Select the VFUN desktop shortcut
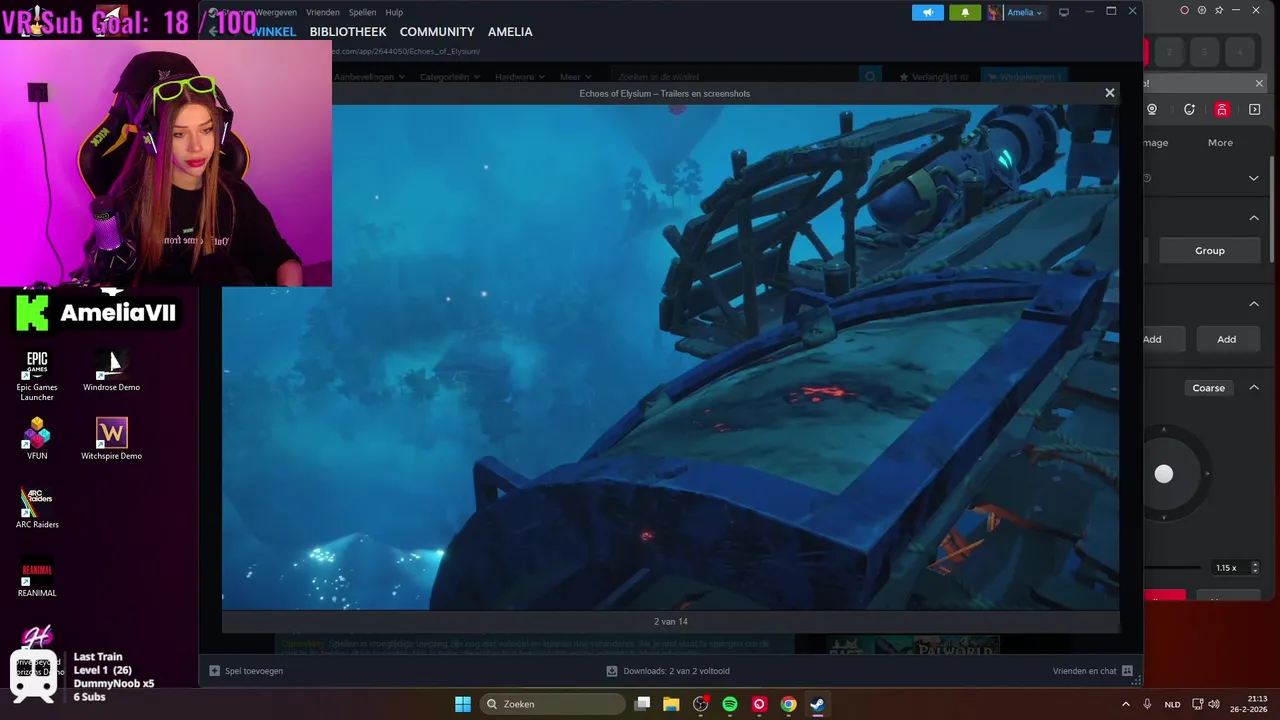 37,438
